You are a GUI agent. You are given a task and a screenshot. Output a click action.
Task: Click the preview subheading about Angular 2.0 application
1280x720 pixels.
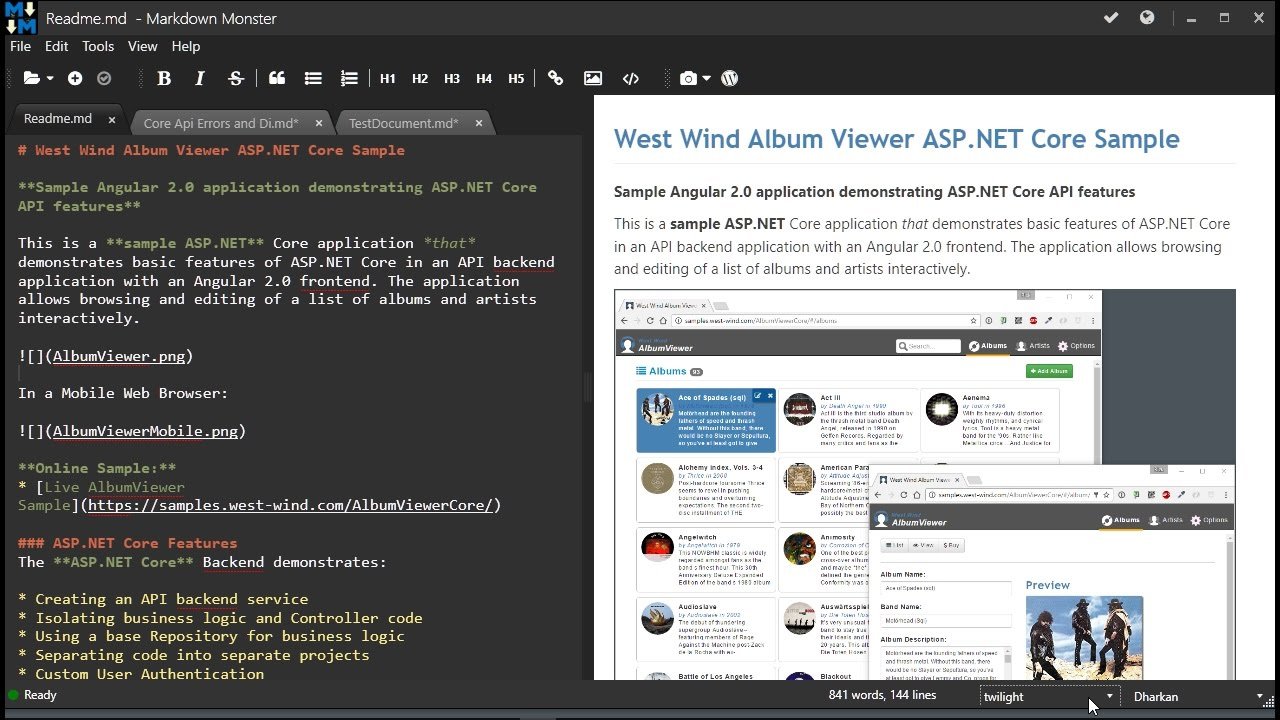[874, 192]
